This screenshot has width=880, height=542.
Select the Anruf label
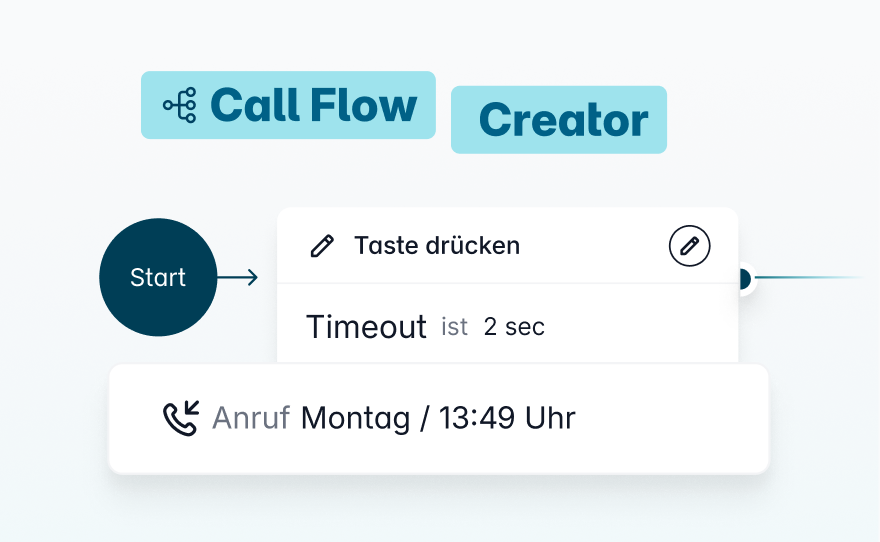[x=251, y=418]
